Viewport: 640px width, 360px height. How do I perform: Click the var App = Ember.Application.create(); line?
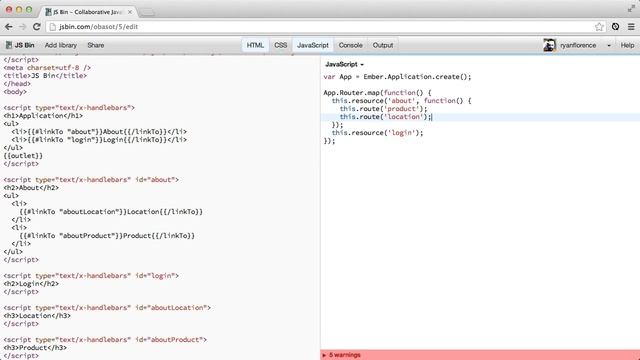pyautogui.click(x=397, y=77)
